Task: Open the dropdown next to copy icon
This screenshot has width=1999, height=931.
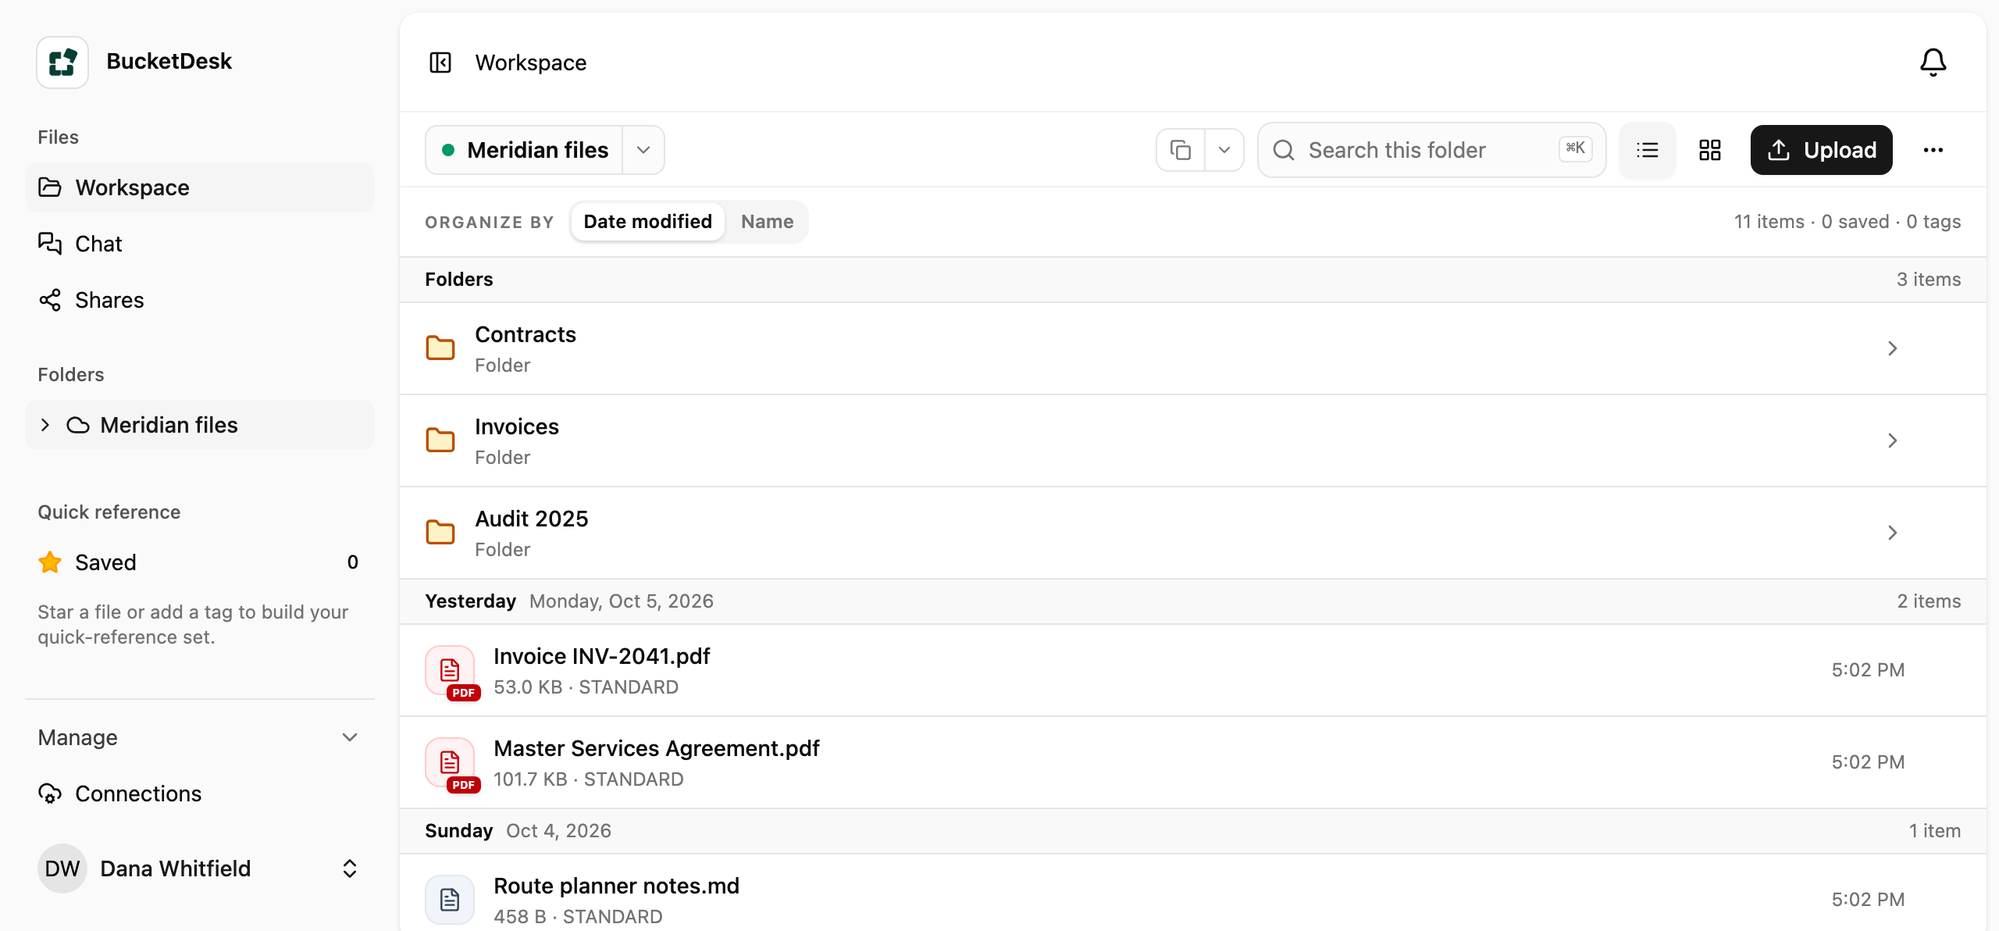Action: [x=1224, y=150]
